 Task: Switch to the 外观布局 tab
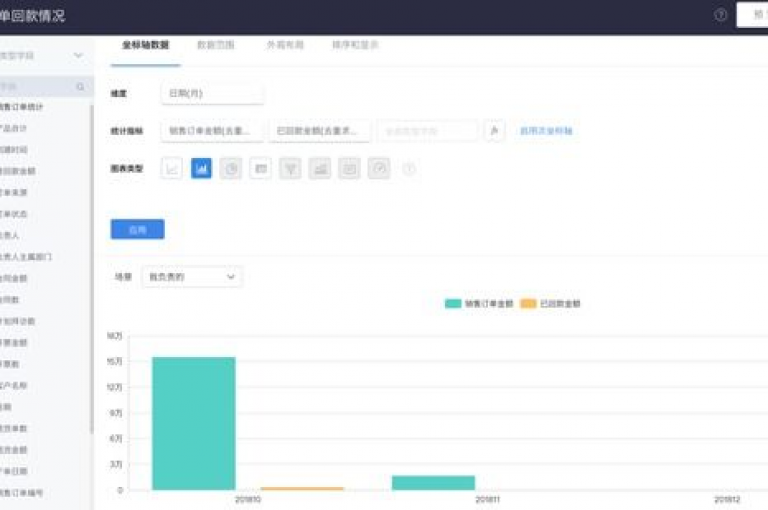pos(285,45)
